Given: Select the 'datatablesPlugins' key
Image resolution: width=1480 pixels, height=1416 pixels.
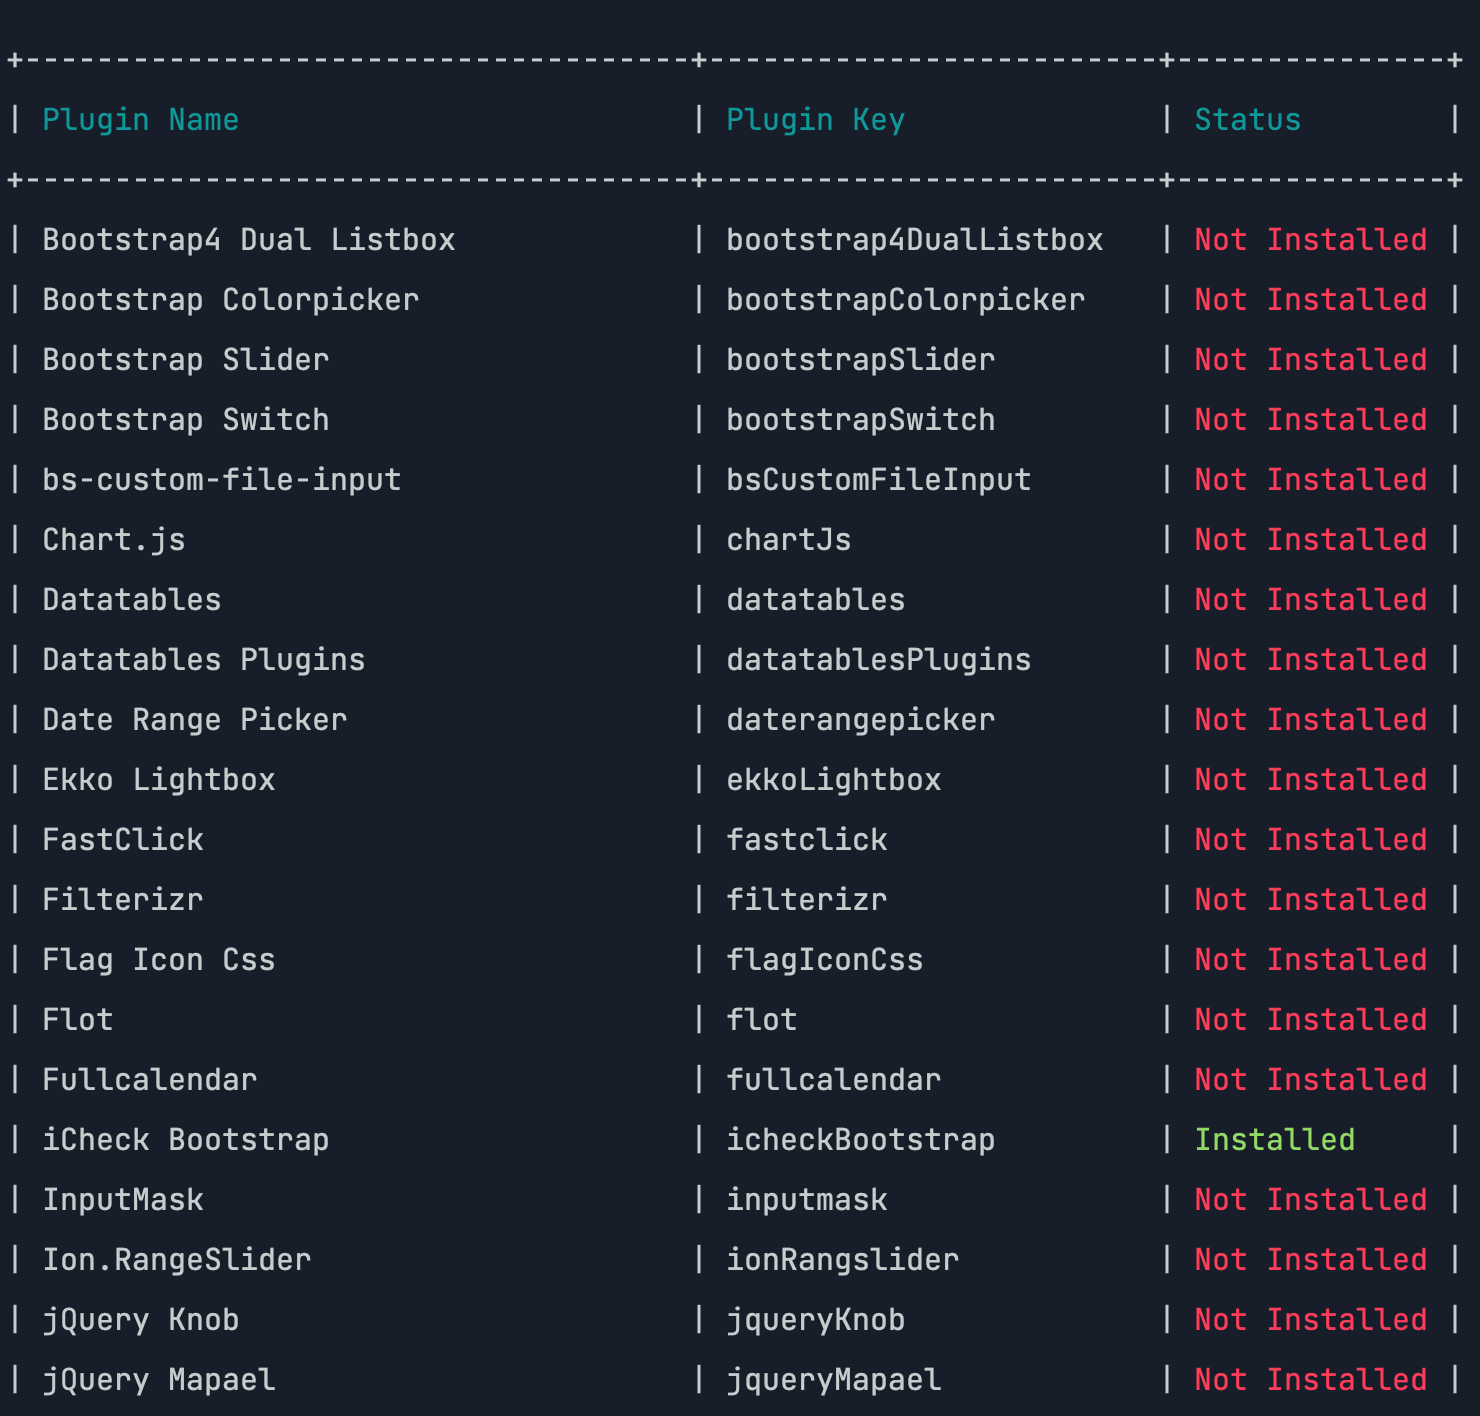Looking at the screenshot, I should 879,660.
